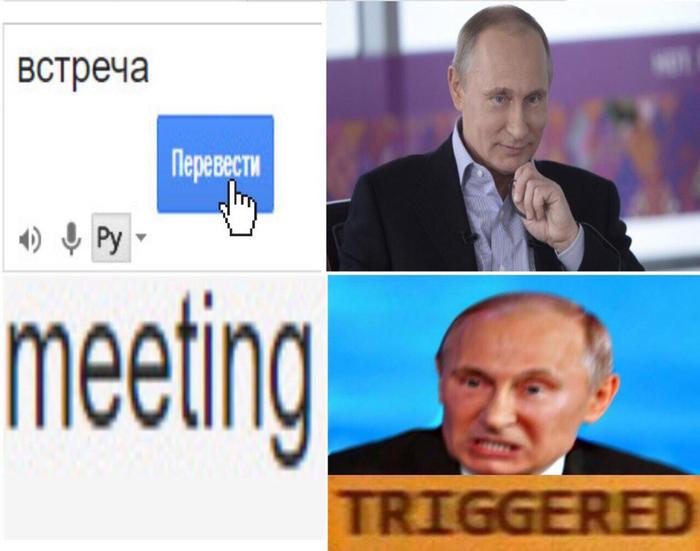
Task: Open the top photo of smiling man
Action: point(513,136)
